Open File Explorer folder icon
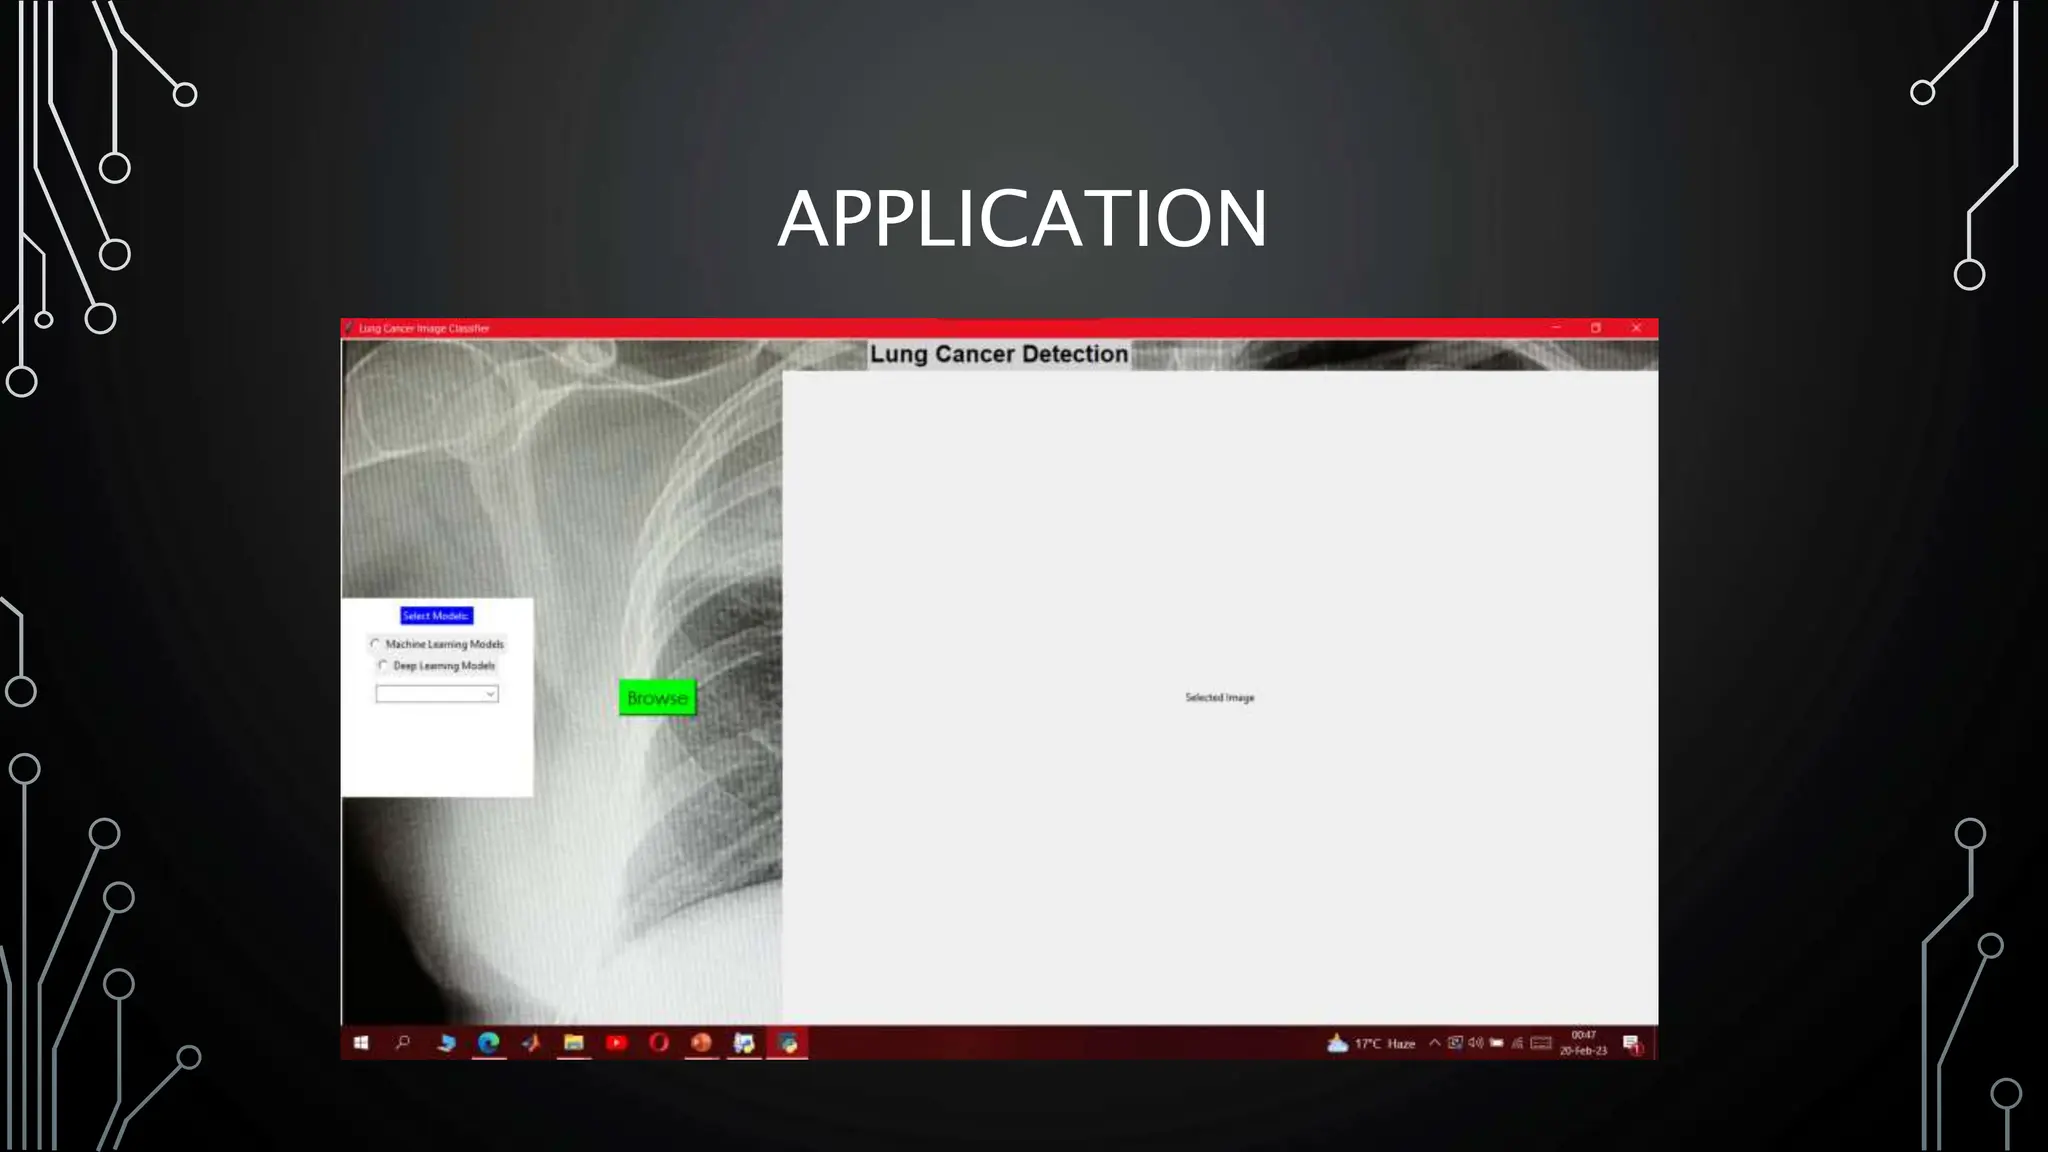Viewport: 2048px width, 1152px height. (573, 1043)
